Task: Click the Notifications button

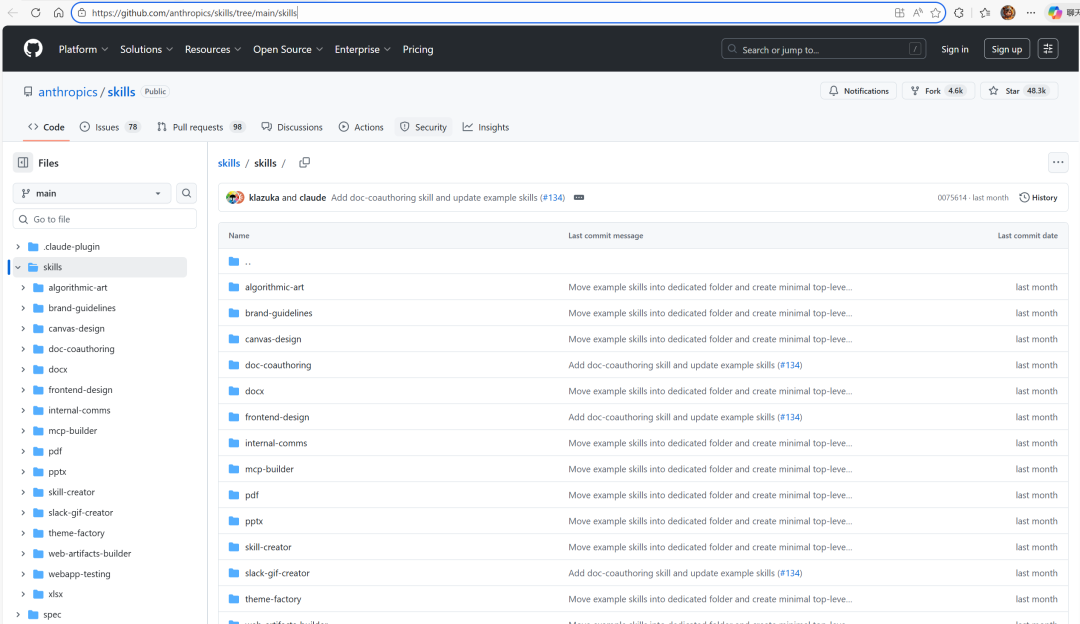Action: pyautogui.click(x=859, y=91)
